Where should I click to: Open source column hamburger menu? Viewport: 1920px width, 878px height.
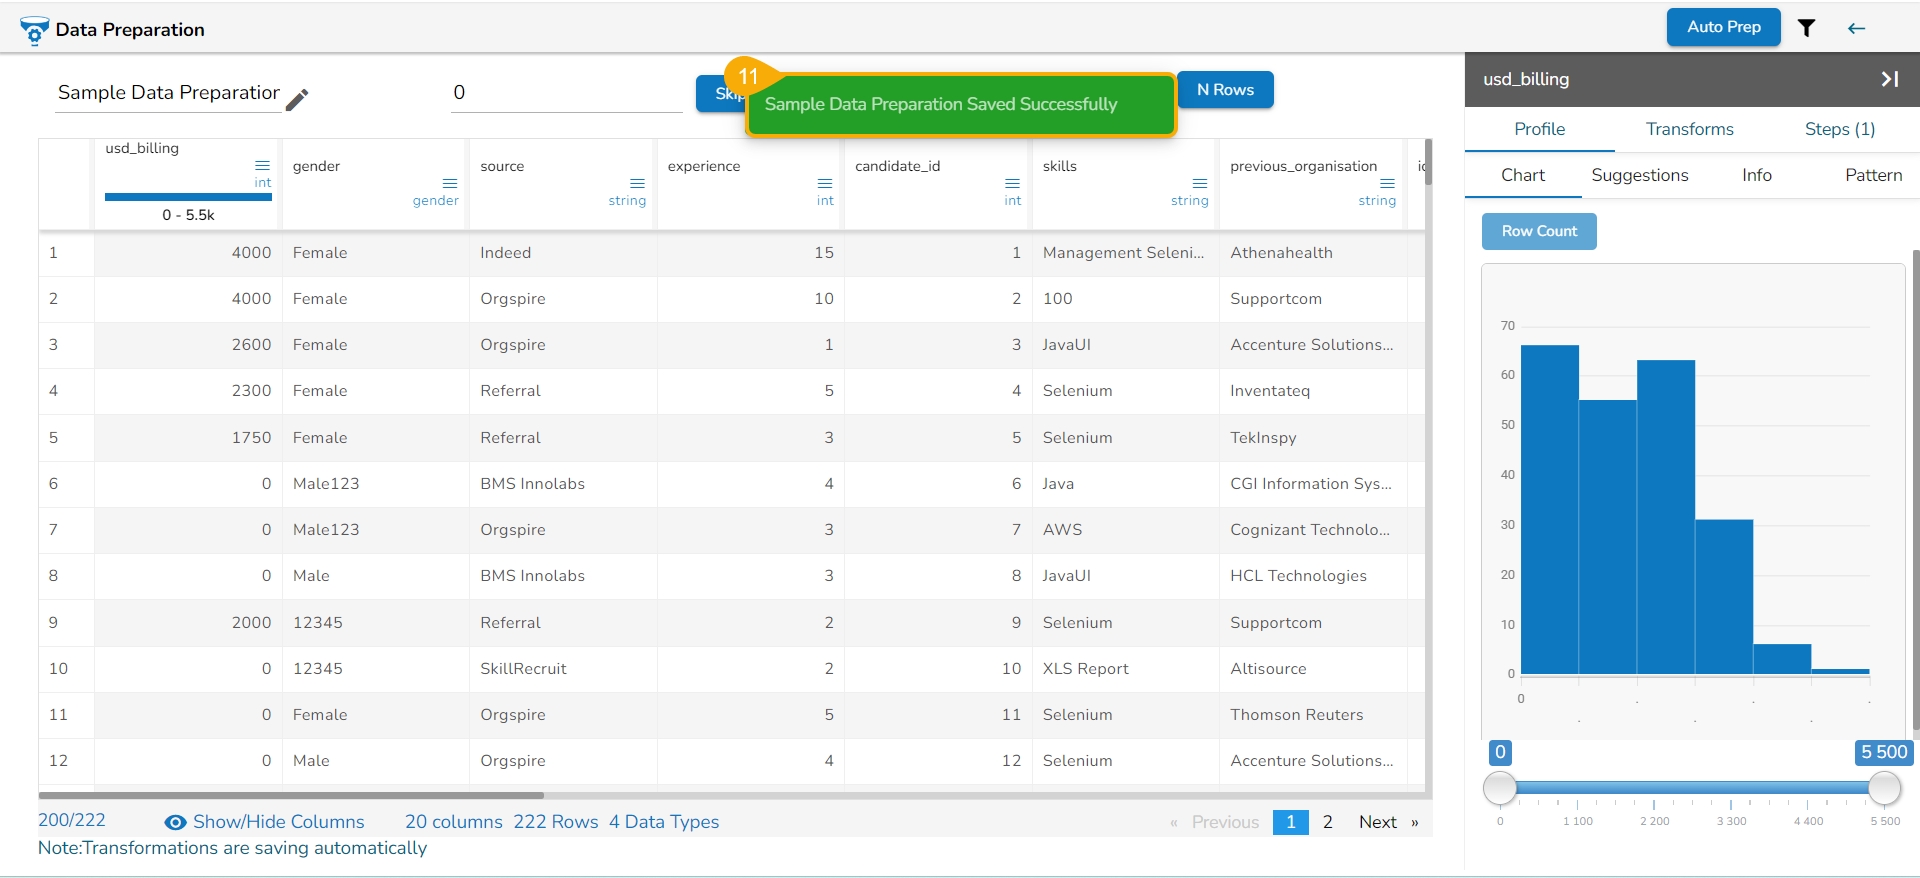[637, 183]
